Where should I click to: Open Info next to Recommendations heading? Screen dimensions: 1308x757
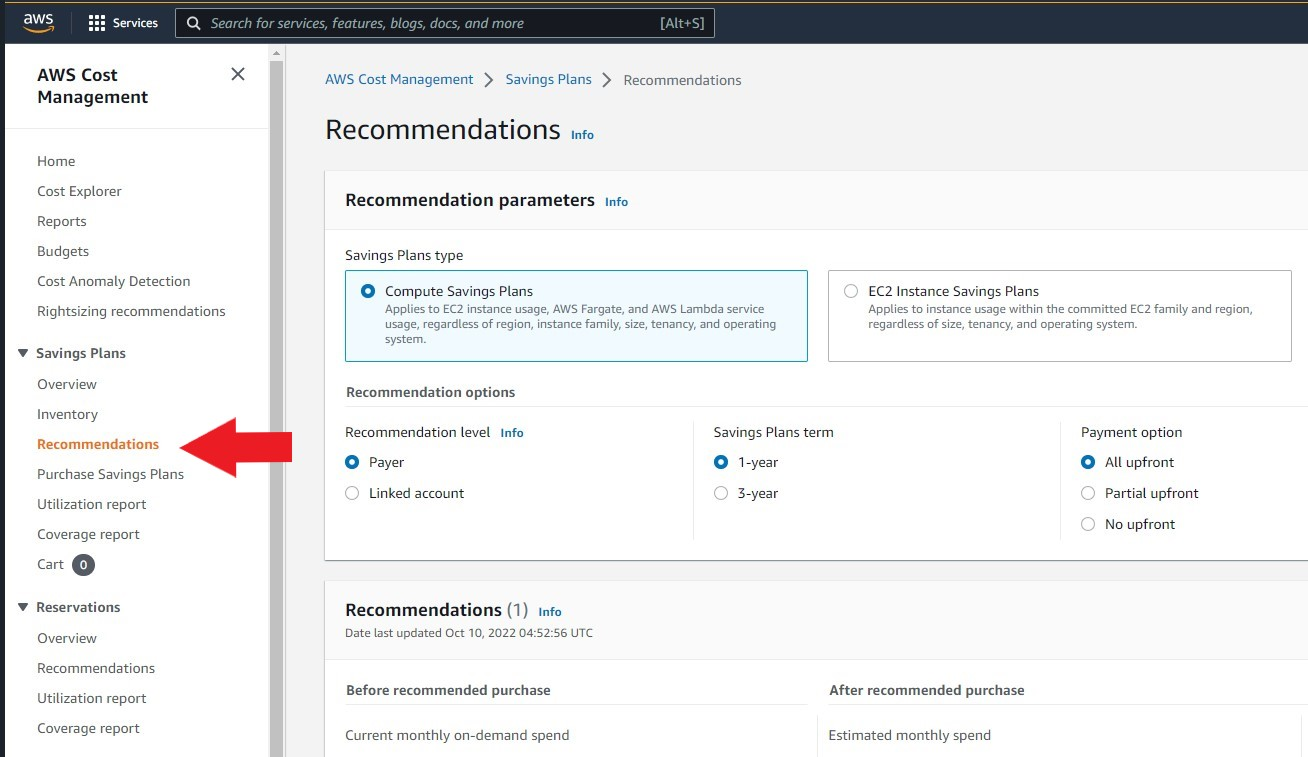pos(582,135)
